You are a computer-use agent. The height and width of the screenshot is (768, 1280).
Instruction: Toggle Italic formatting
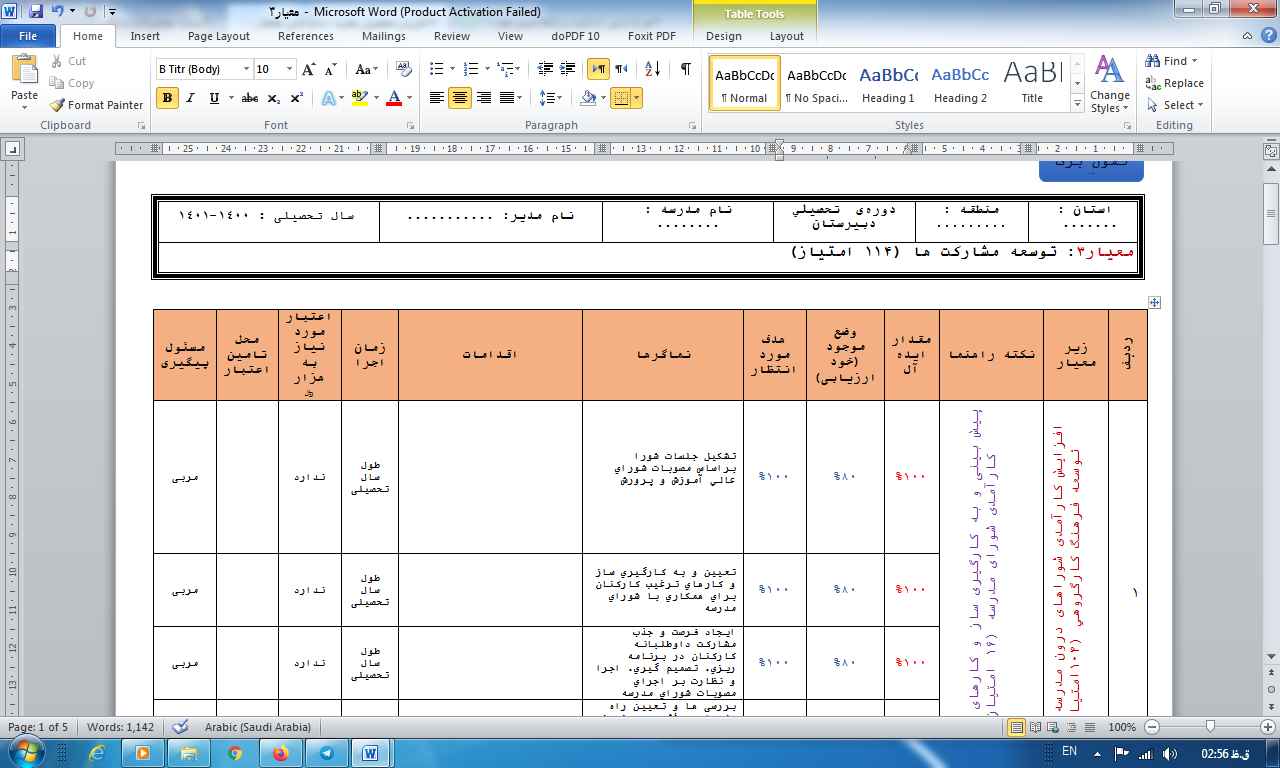(x=191, y=98)
